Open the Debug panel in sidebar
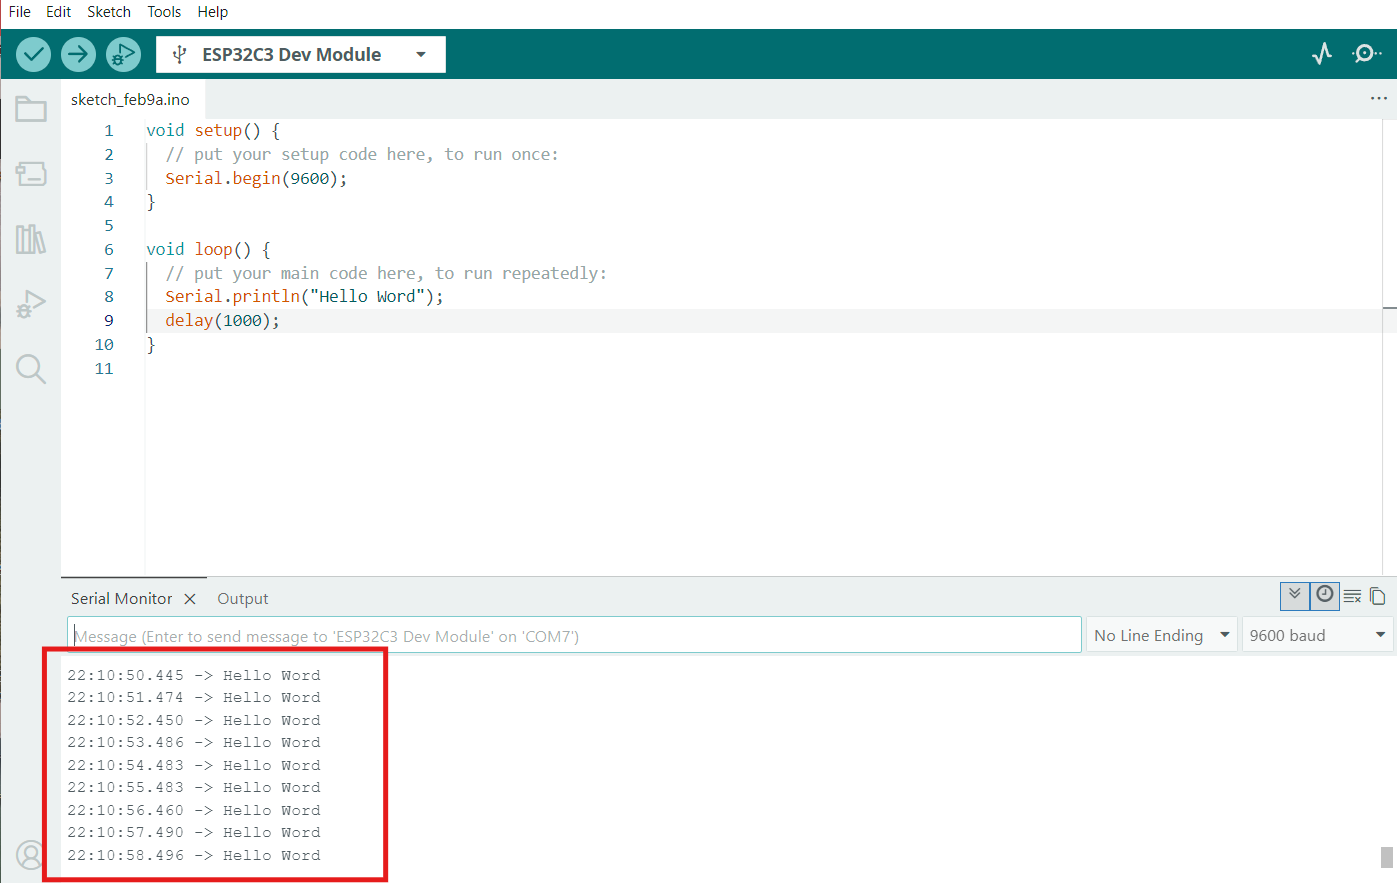Screen dimensions: 1397x883 coord(31,304)
